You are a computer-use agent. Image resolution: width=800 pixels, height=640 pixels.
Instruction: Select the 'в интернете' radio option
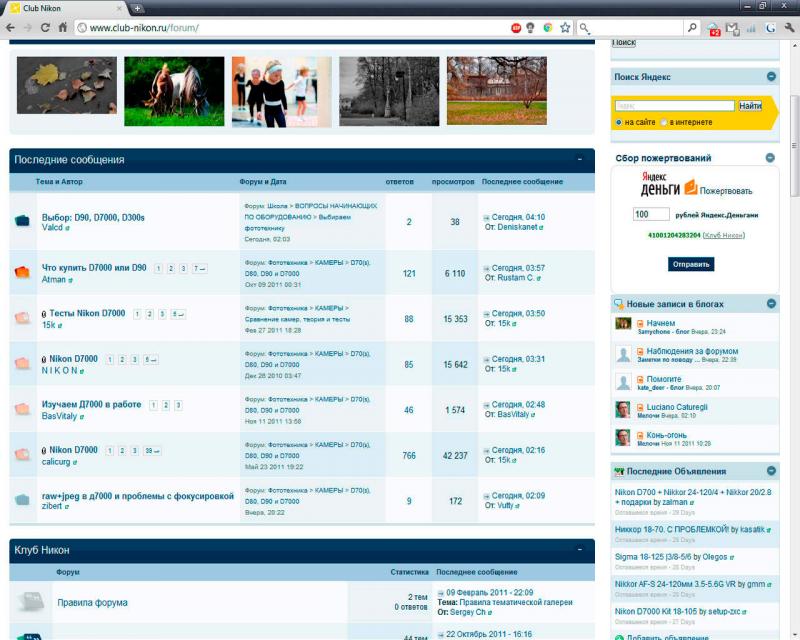(x=664, y=122)
